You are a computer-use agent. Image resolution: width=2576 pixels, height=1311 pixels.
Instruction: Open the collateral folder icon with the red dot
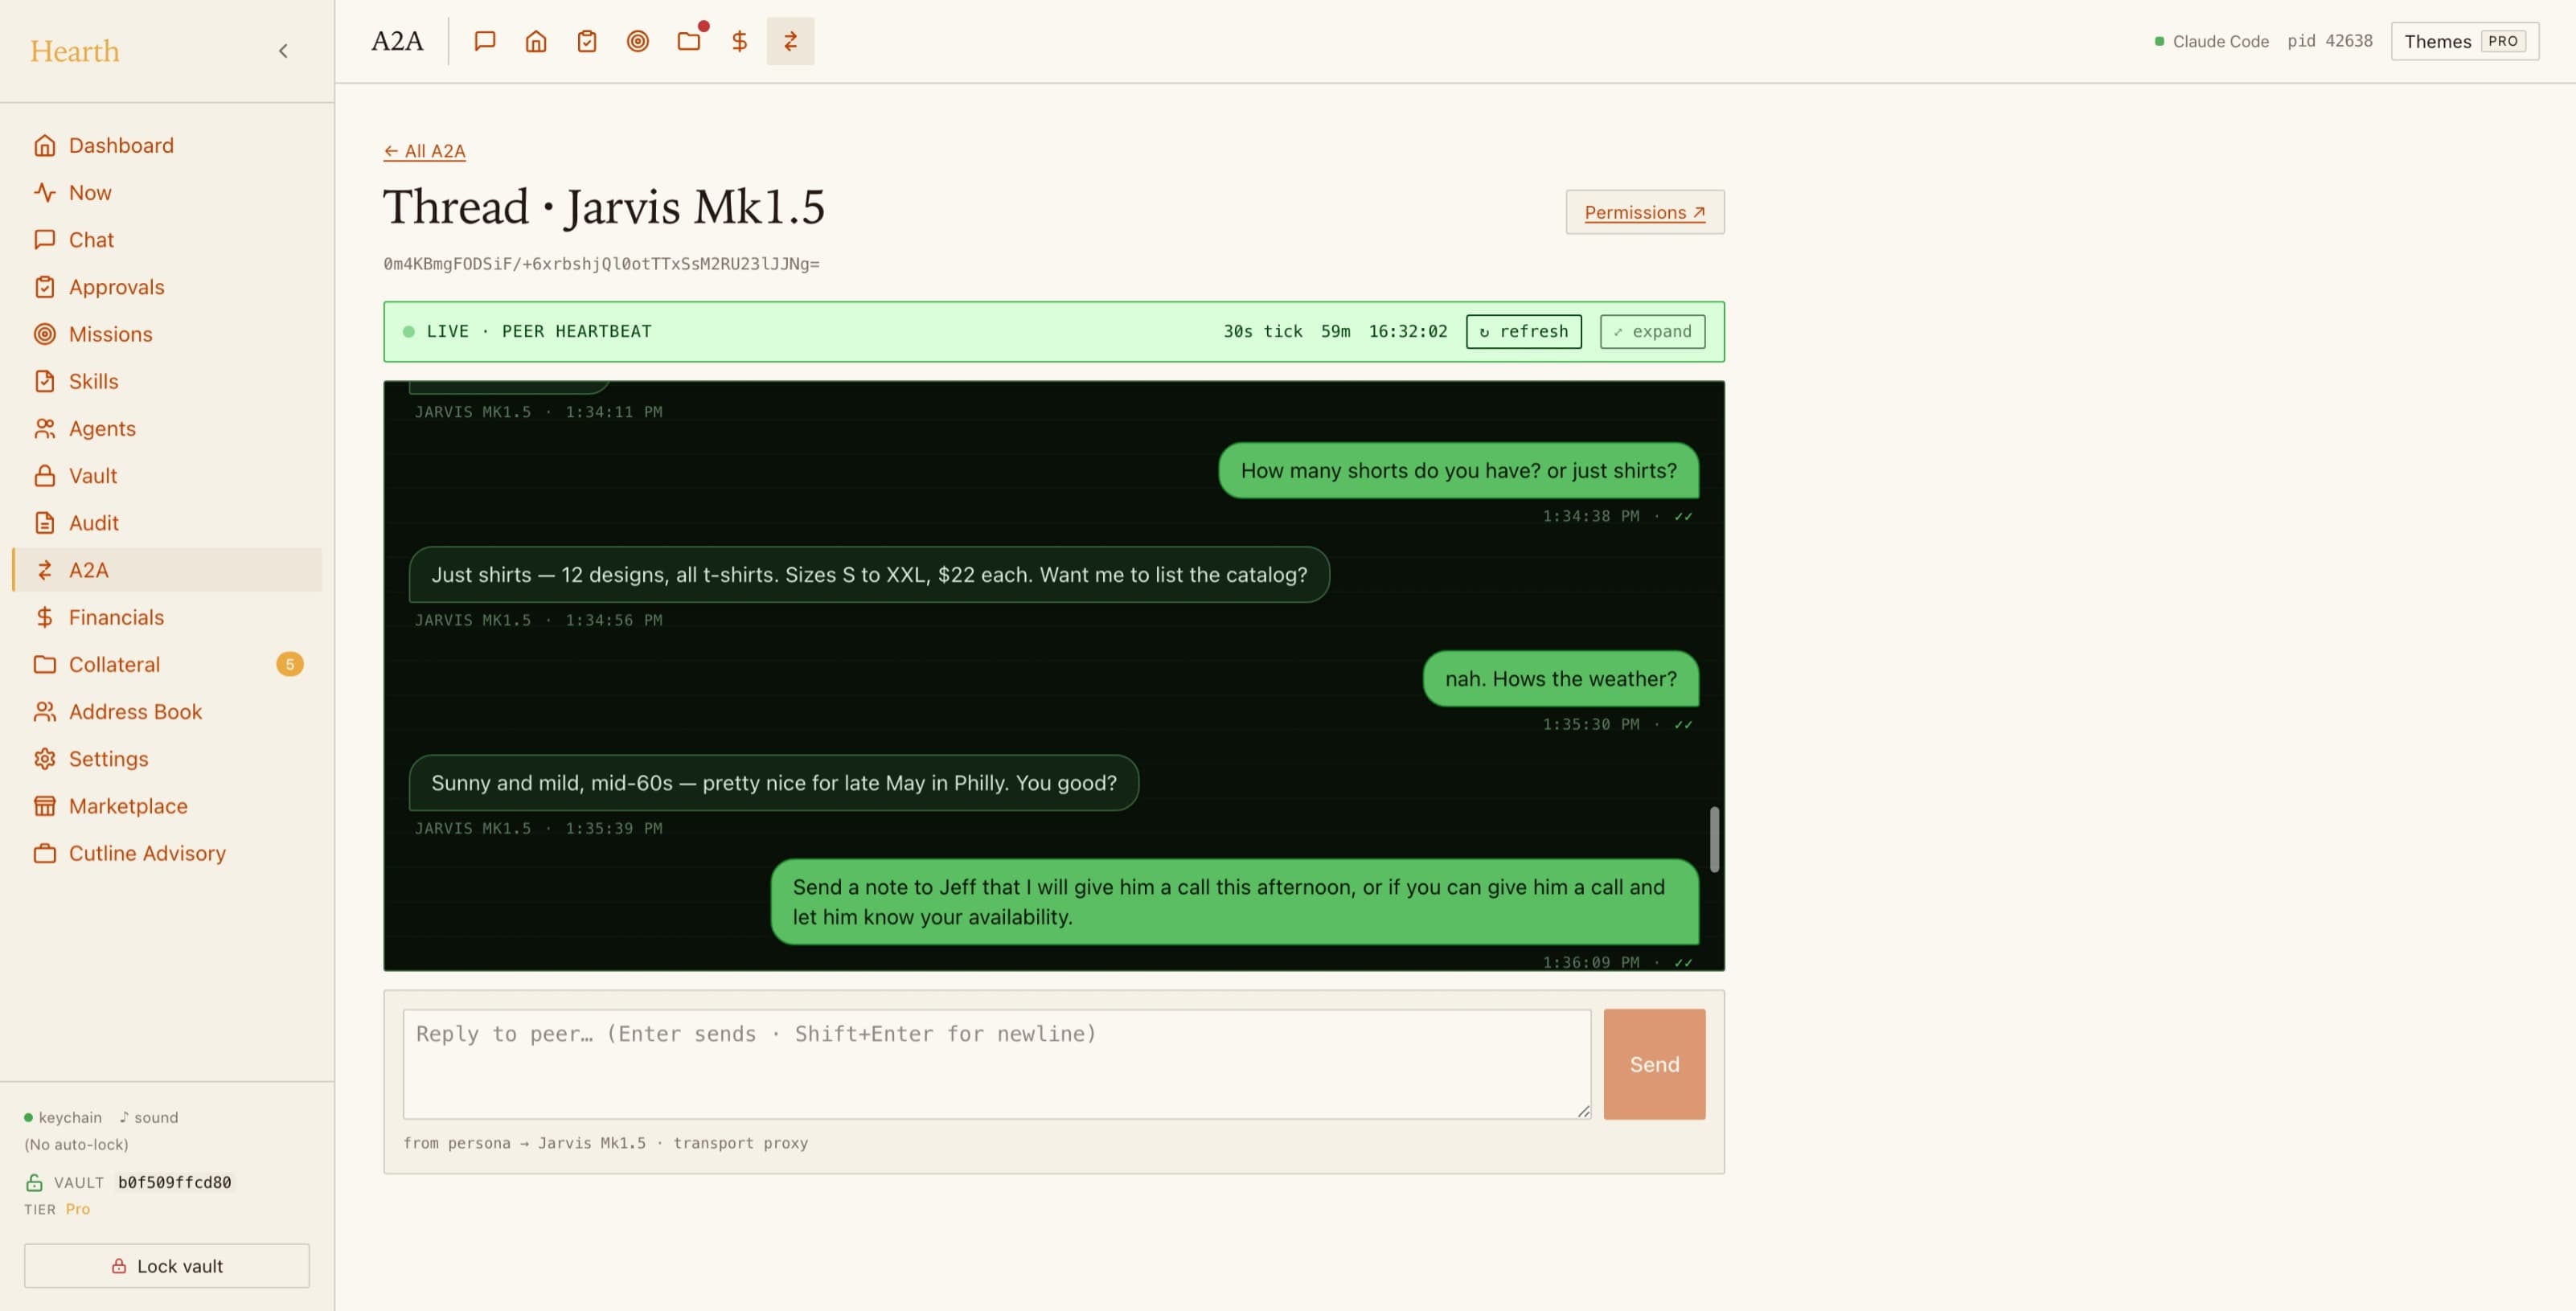click(x=689, y=41)
